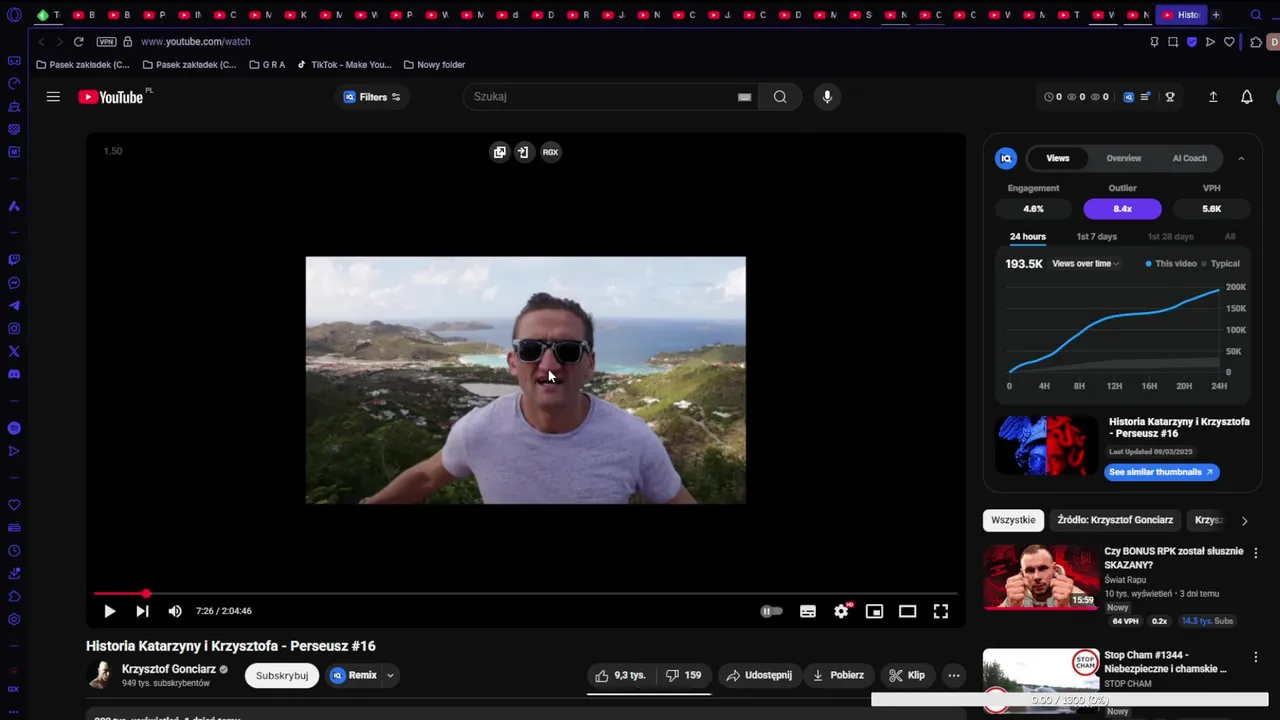Open the Filters button in header

pyautogui.click(x=372, y=97)
